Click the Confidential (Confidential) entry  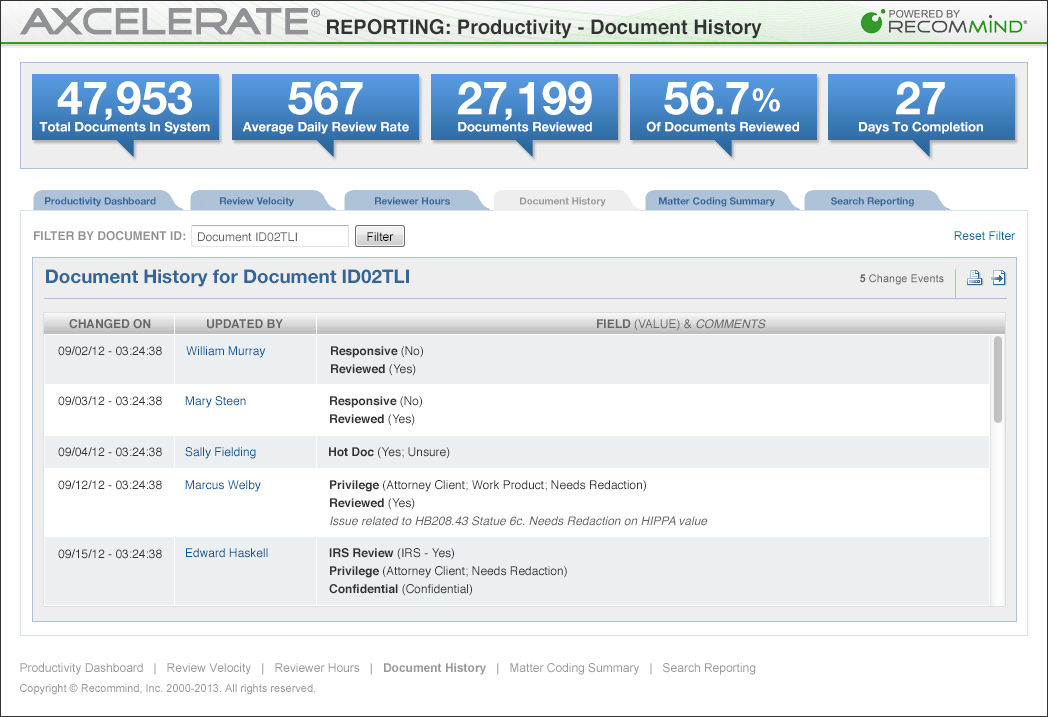point(400,589)
